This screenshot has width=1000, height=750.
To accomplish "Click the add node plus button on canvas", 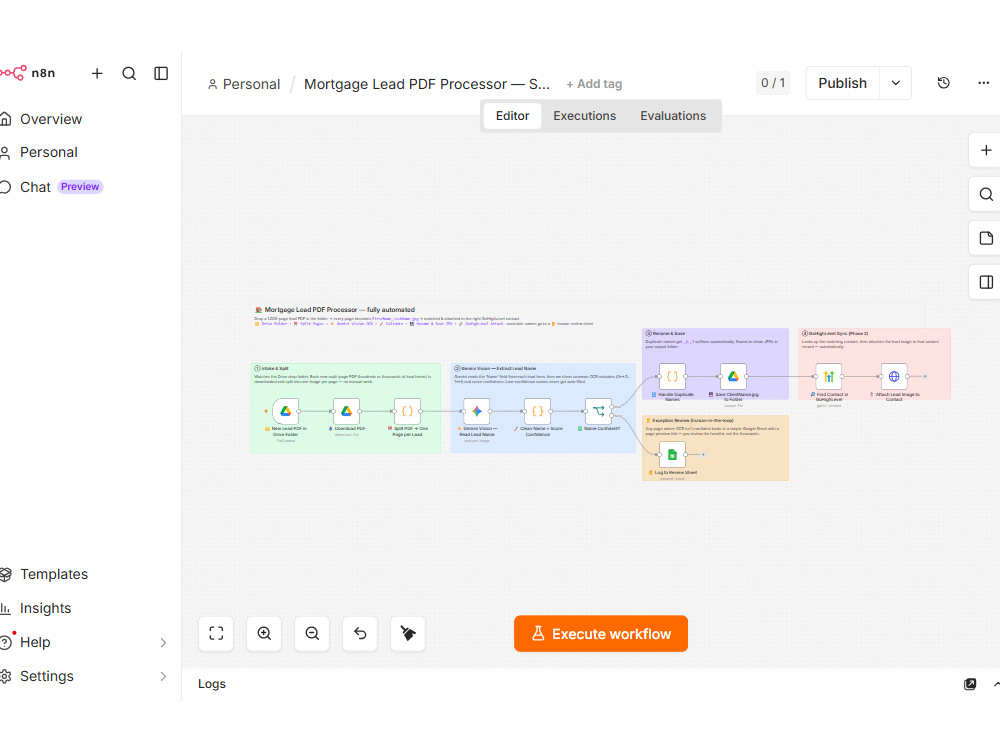I will (x=985, y=150).
